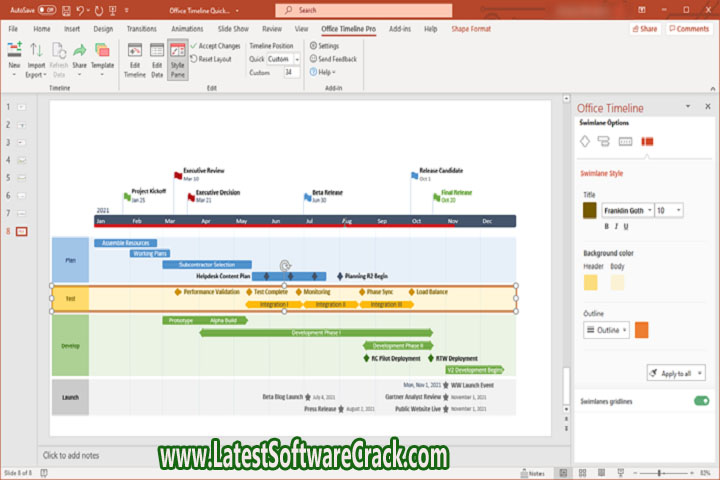
Task: Toggle Notes in status bar
Action: (x=533, y=473)
